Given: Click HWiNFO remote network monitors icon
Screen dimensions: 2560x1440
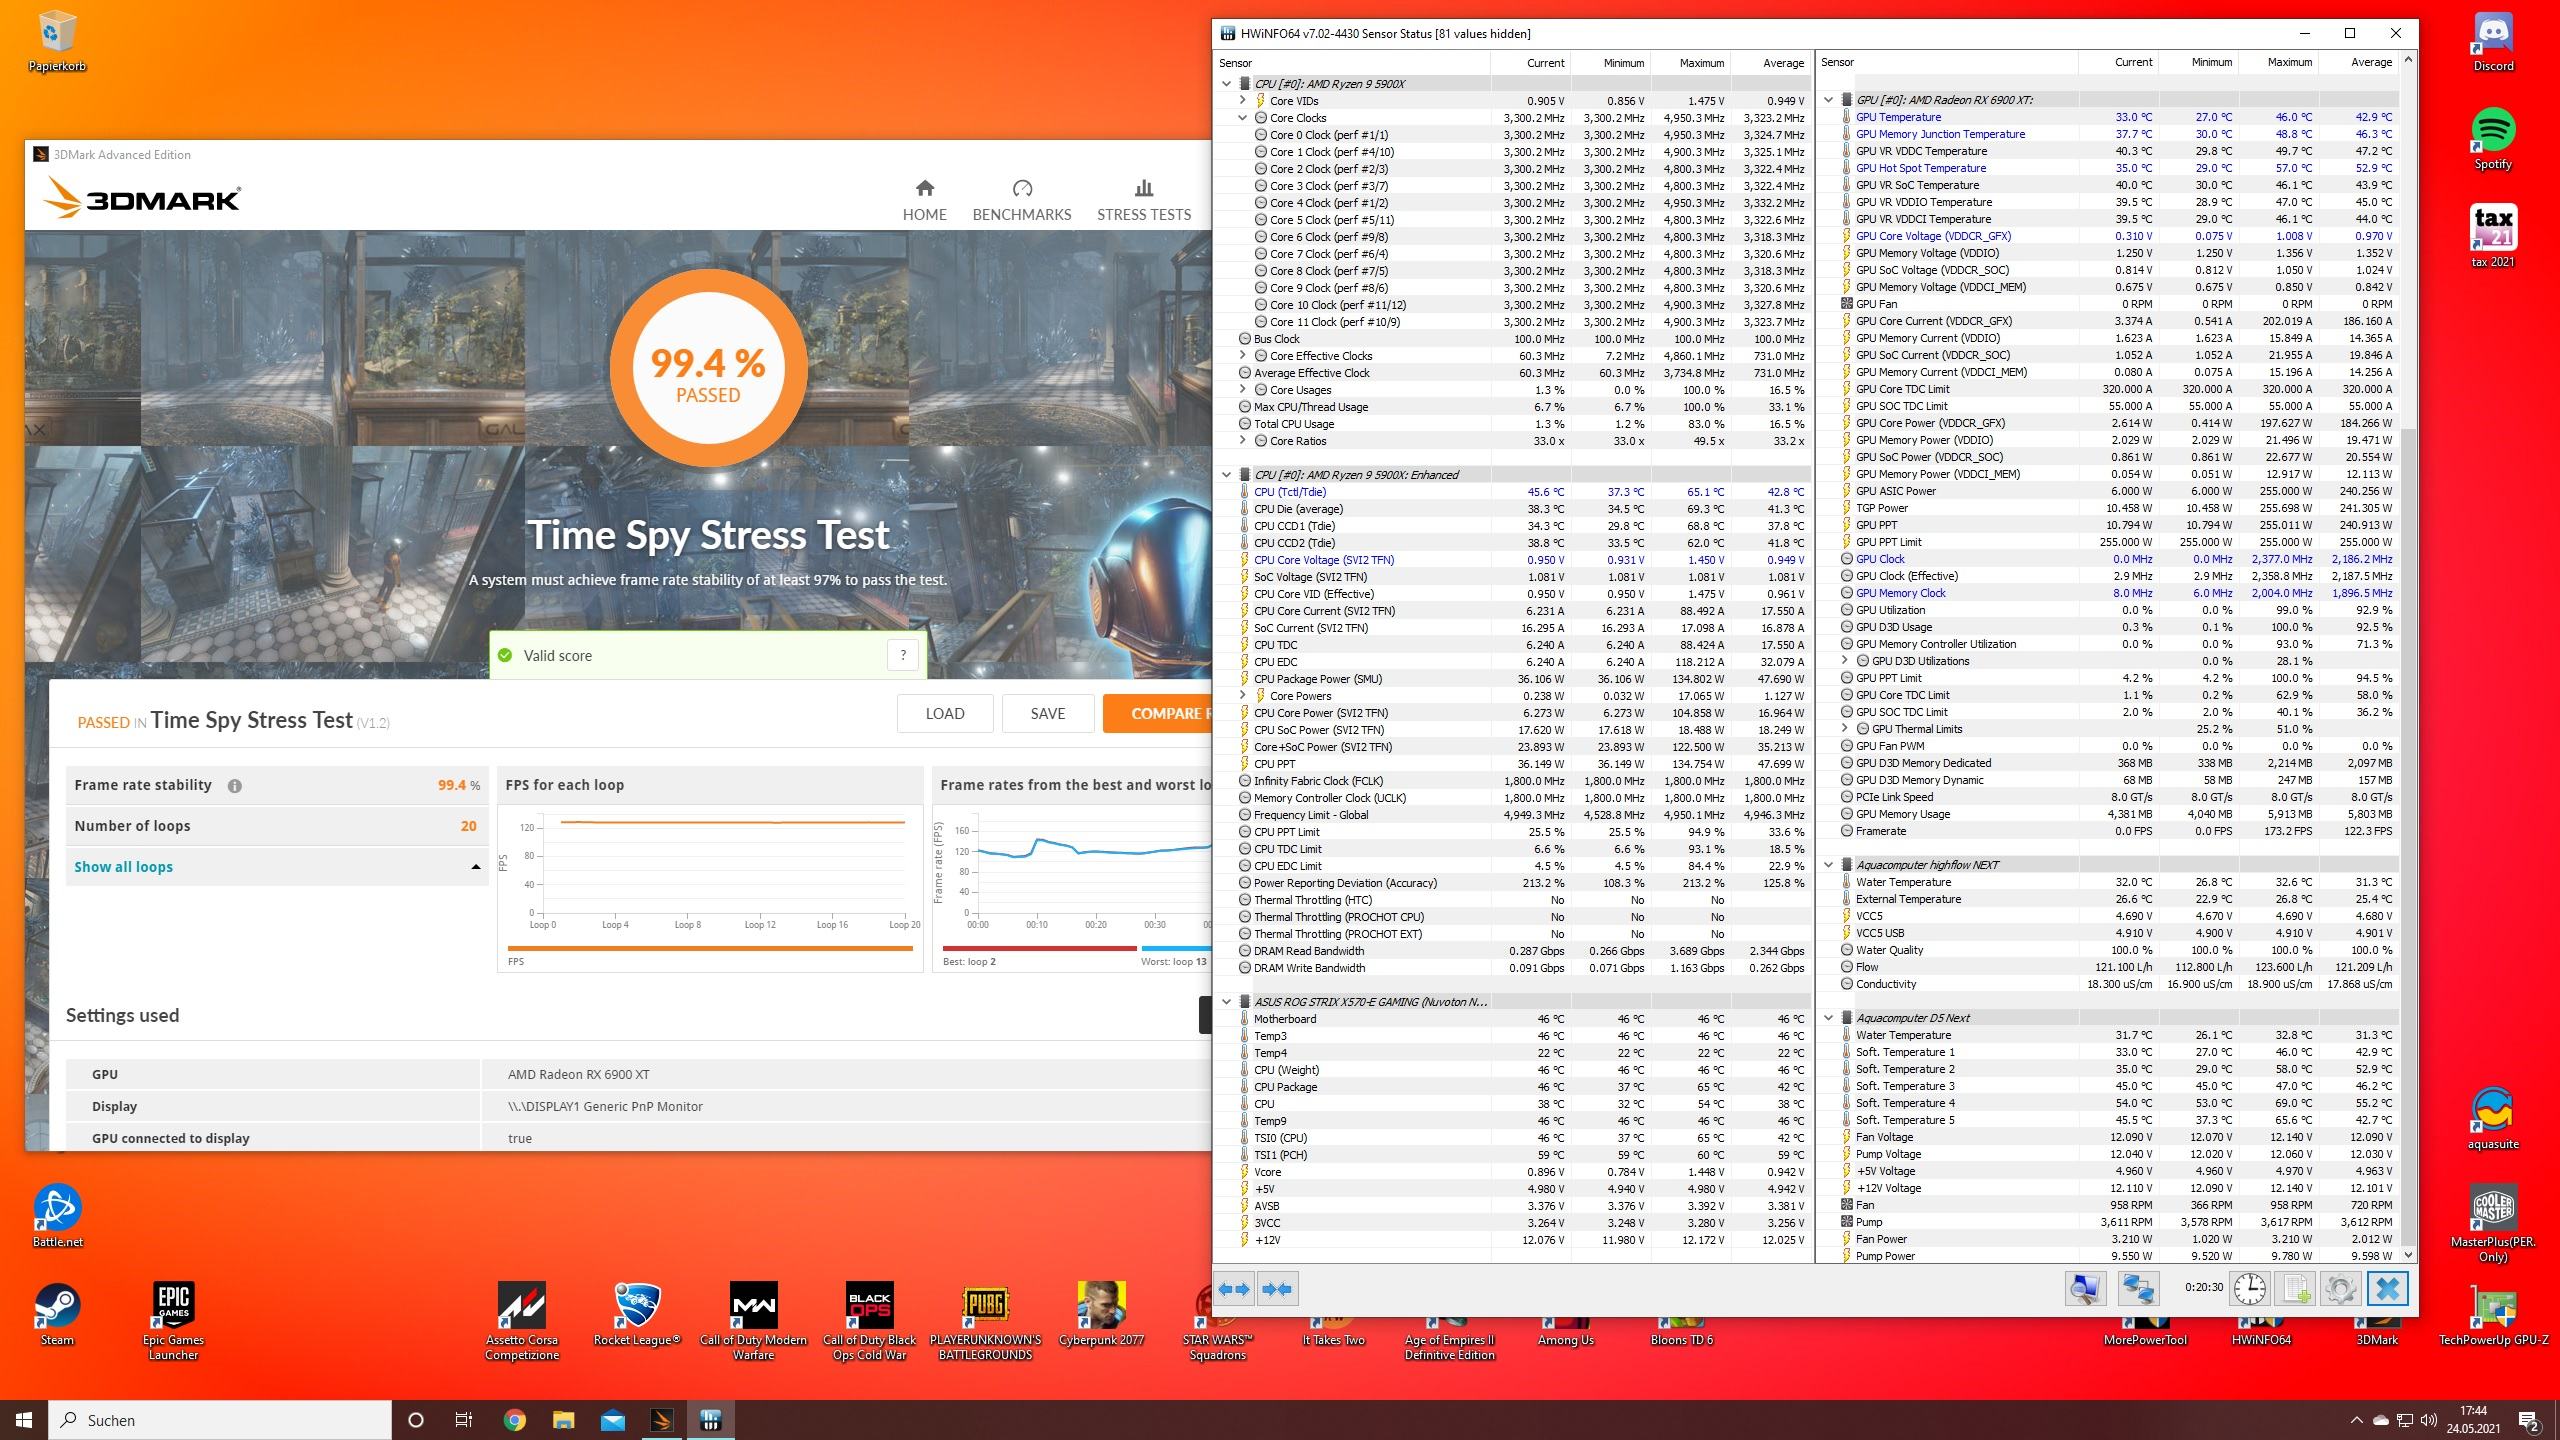Looking at the screenshot, I should coord(2139,1289).
